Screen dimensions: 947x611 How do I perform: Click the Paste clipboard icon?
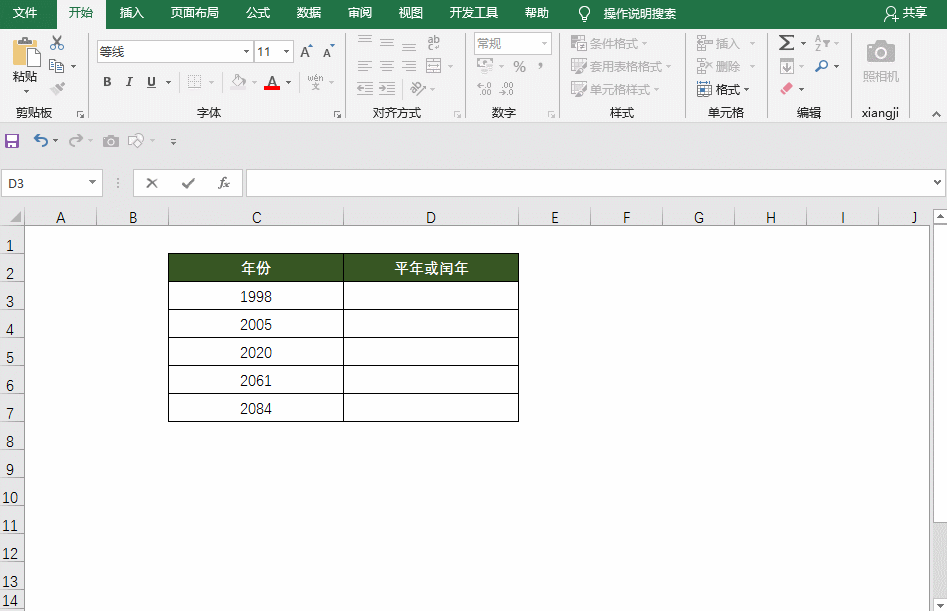click(25, 53)
